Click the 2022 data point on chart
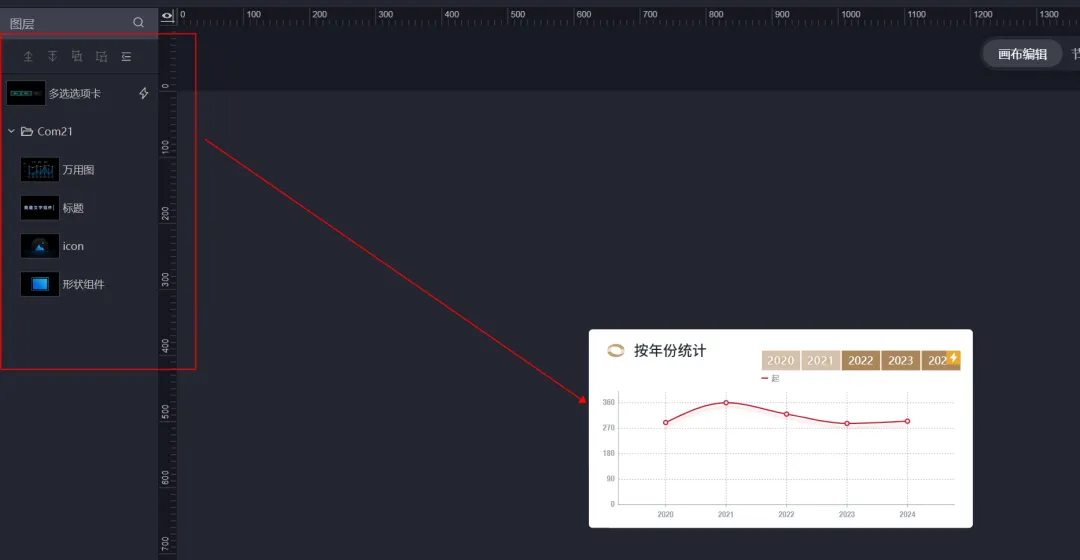Viewport: 1080px width, 560px height. coord(787,414)
